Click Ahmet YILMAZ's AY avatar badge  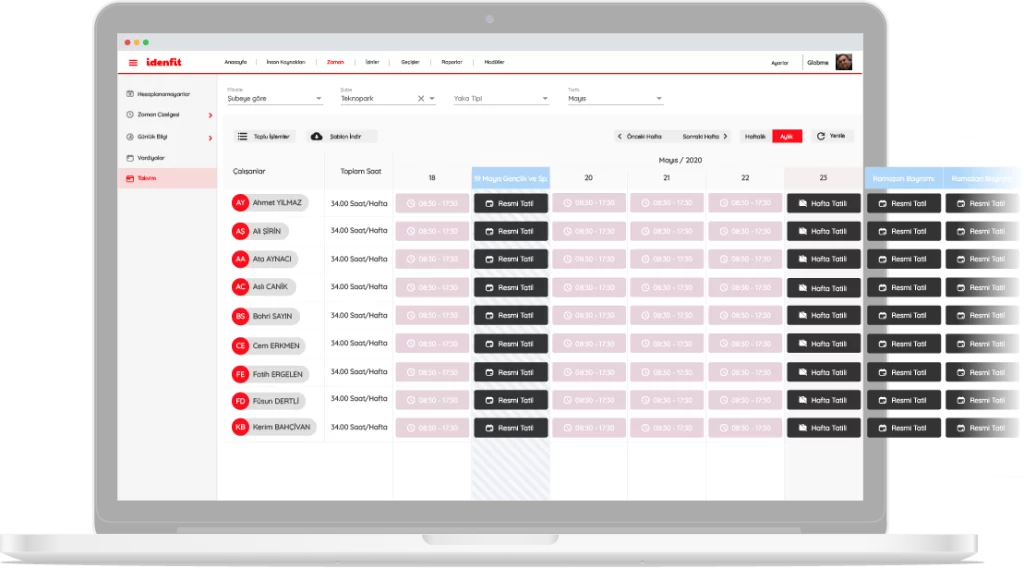click(240, 203)
